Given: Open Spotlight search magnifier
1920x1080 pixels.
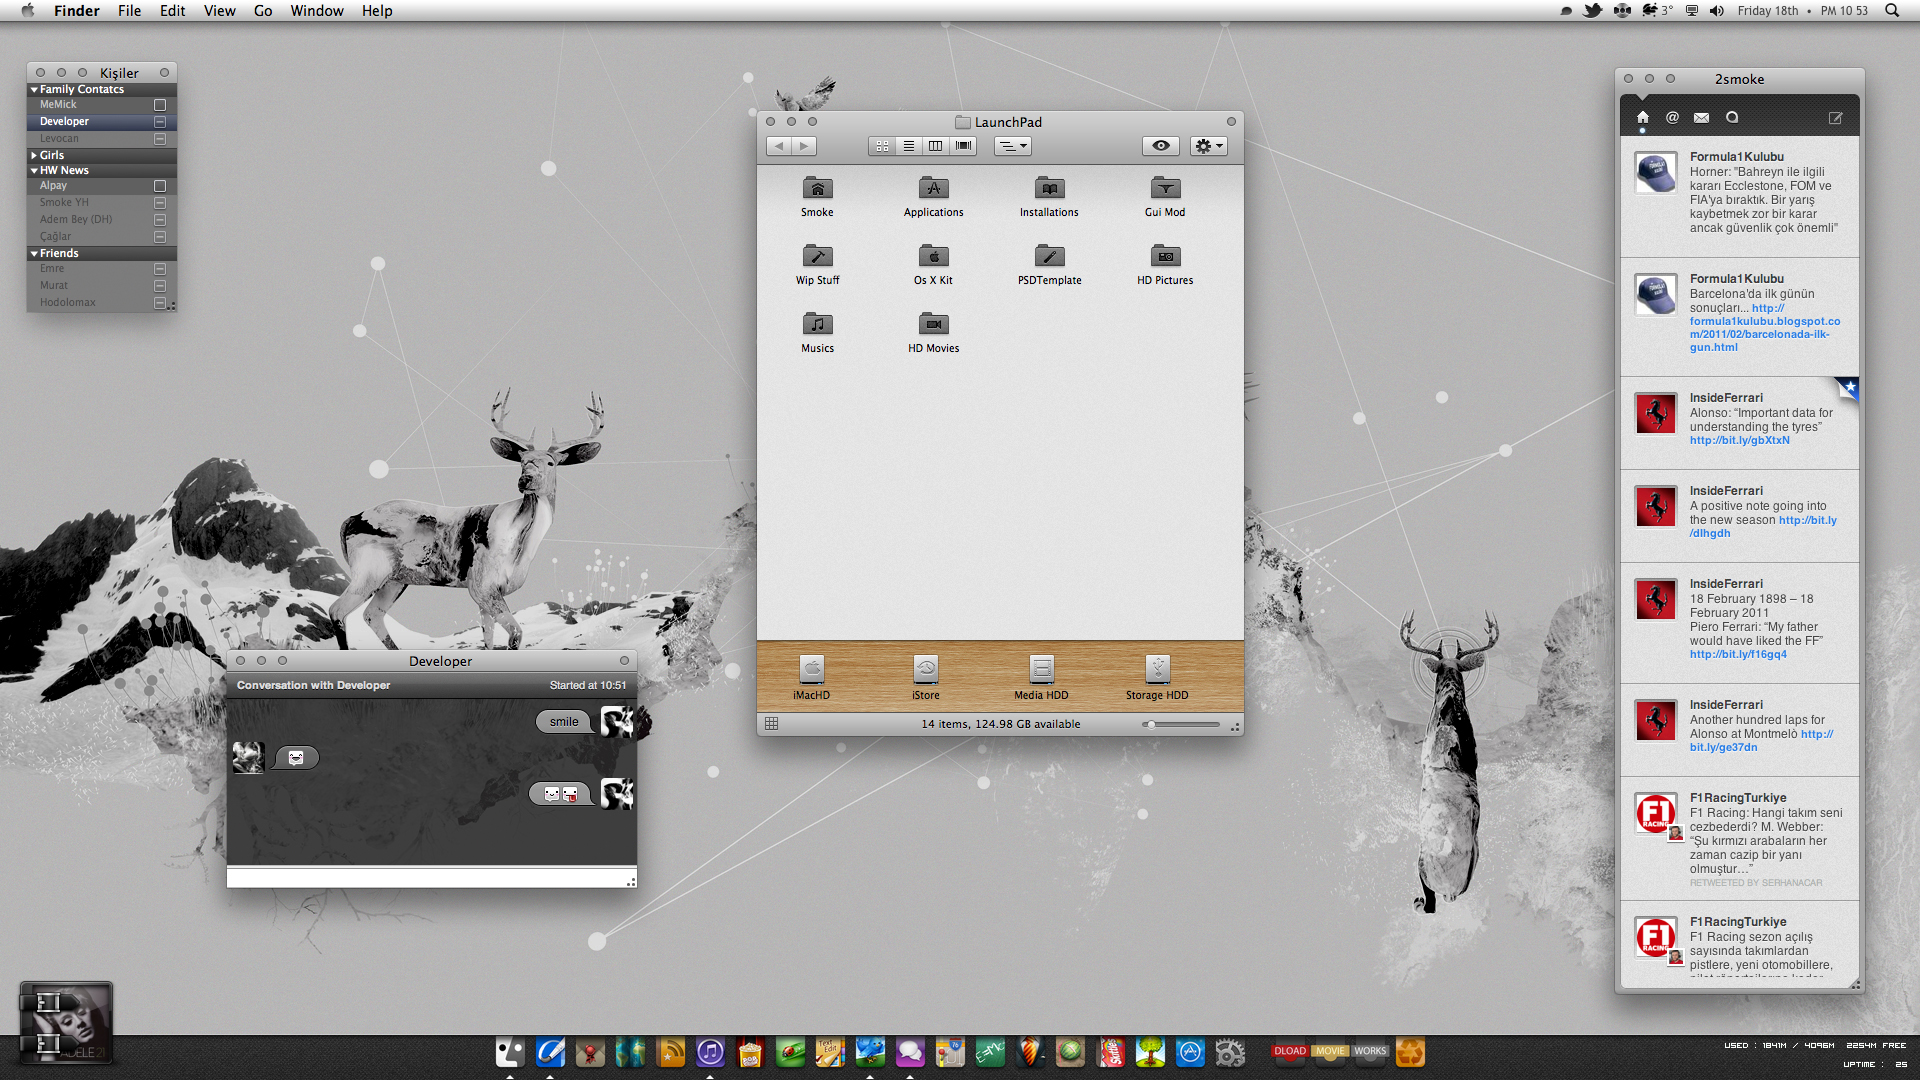Looking at the screenshot, I should (1892, 11).
